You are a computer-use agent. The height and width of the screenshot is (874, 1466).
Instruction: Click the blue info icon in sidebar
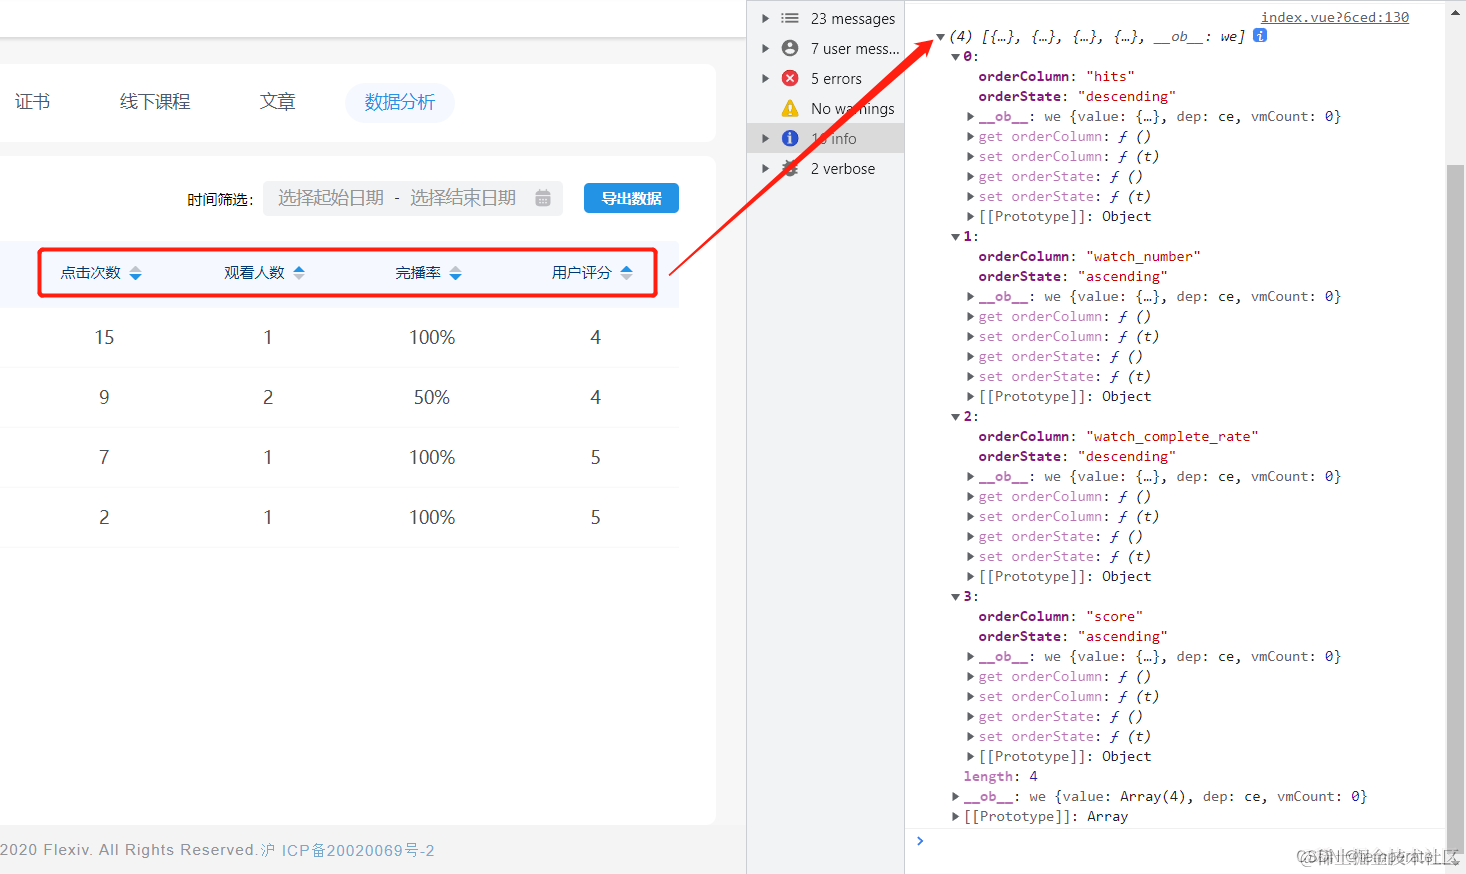(790, 138)
